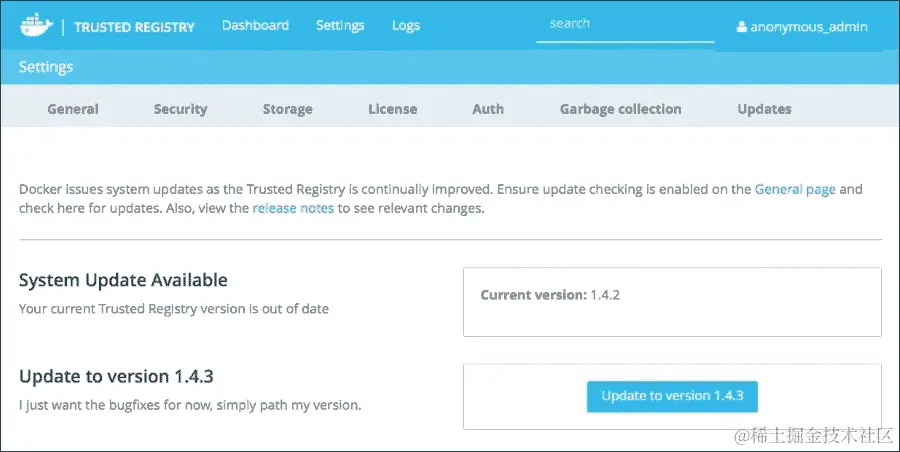Switch to the General tab

click(73, 109)
